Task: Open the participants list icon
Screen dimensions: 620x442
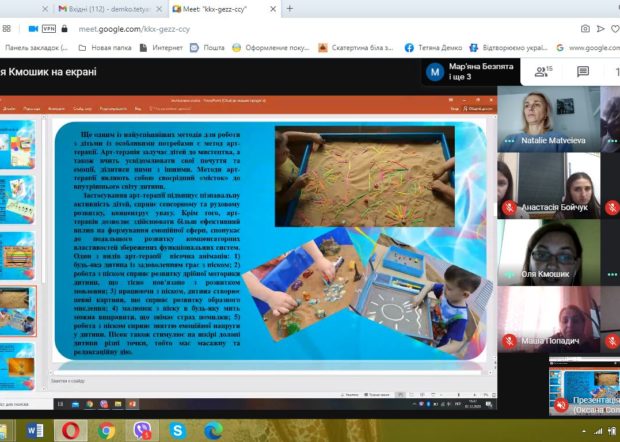Action: click(542, 72)
